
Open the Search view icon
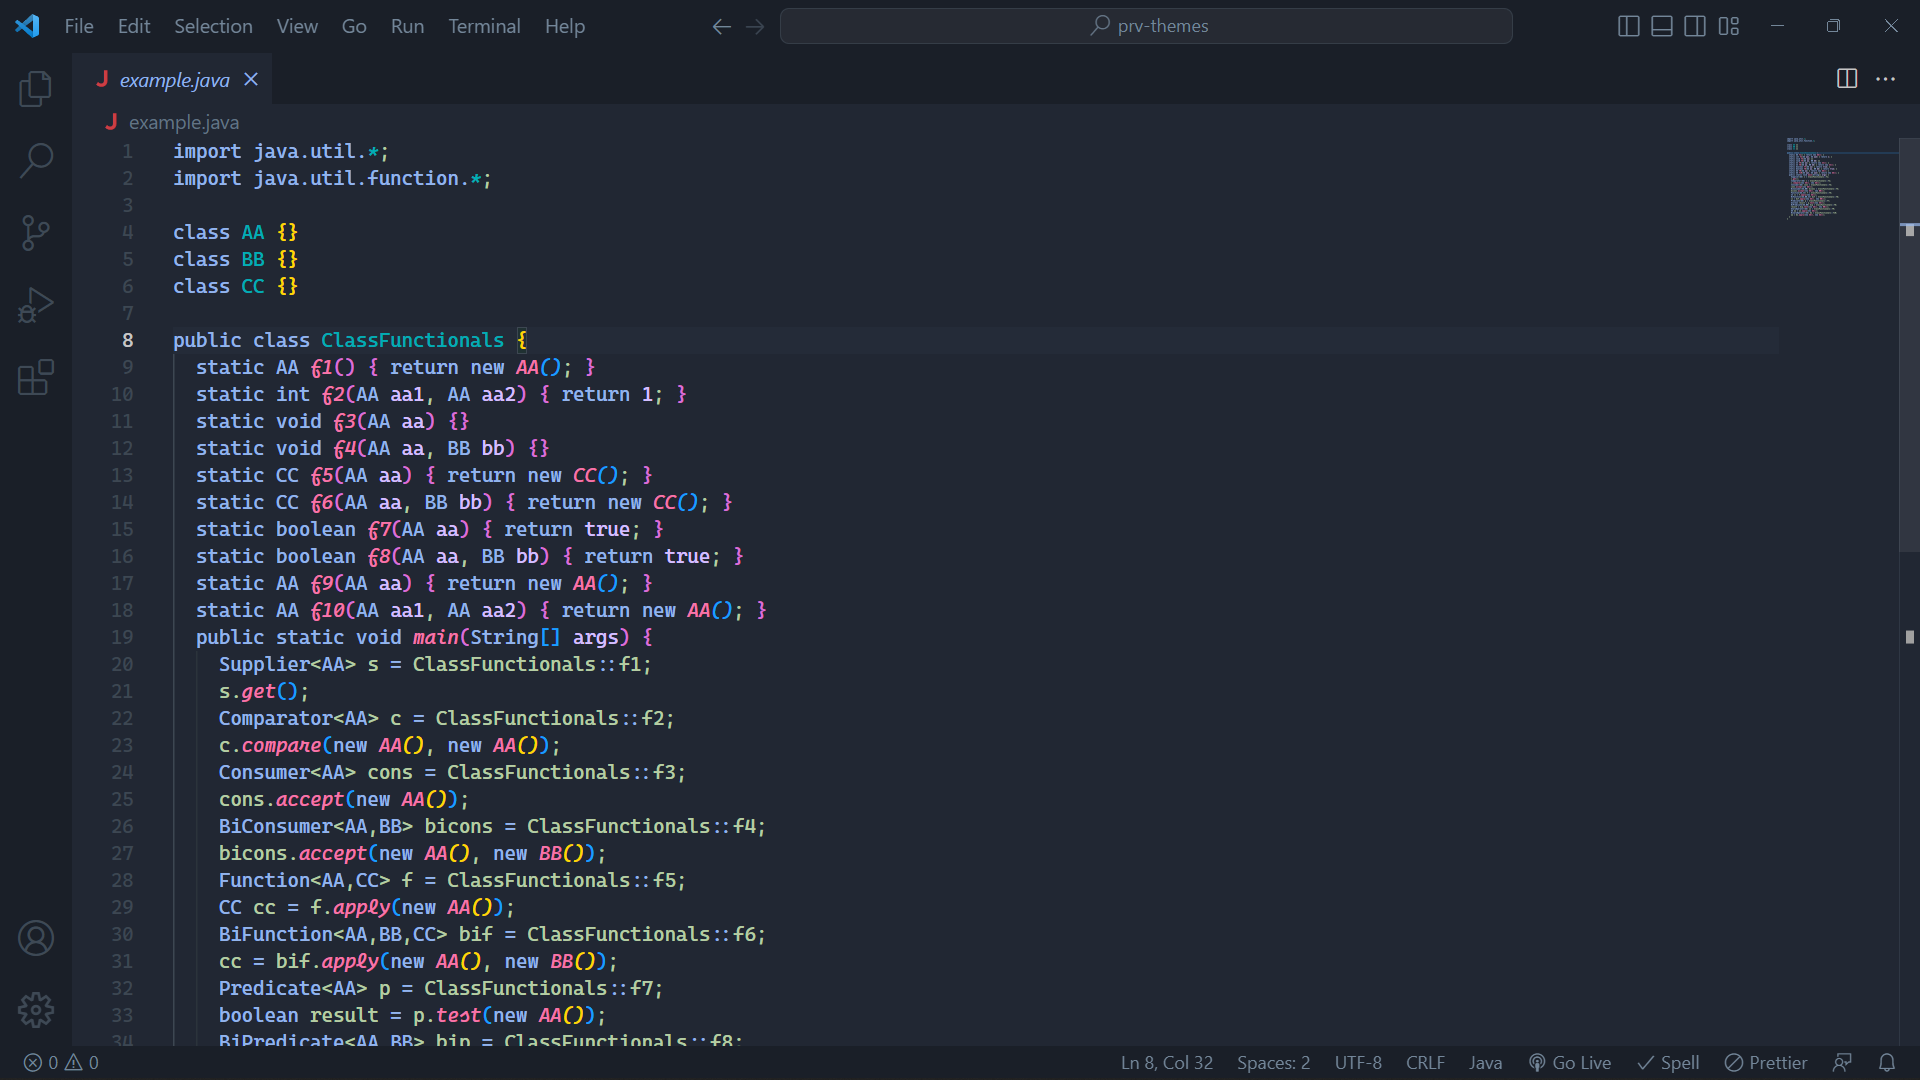point(36,160)
